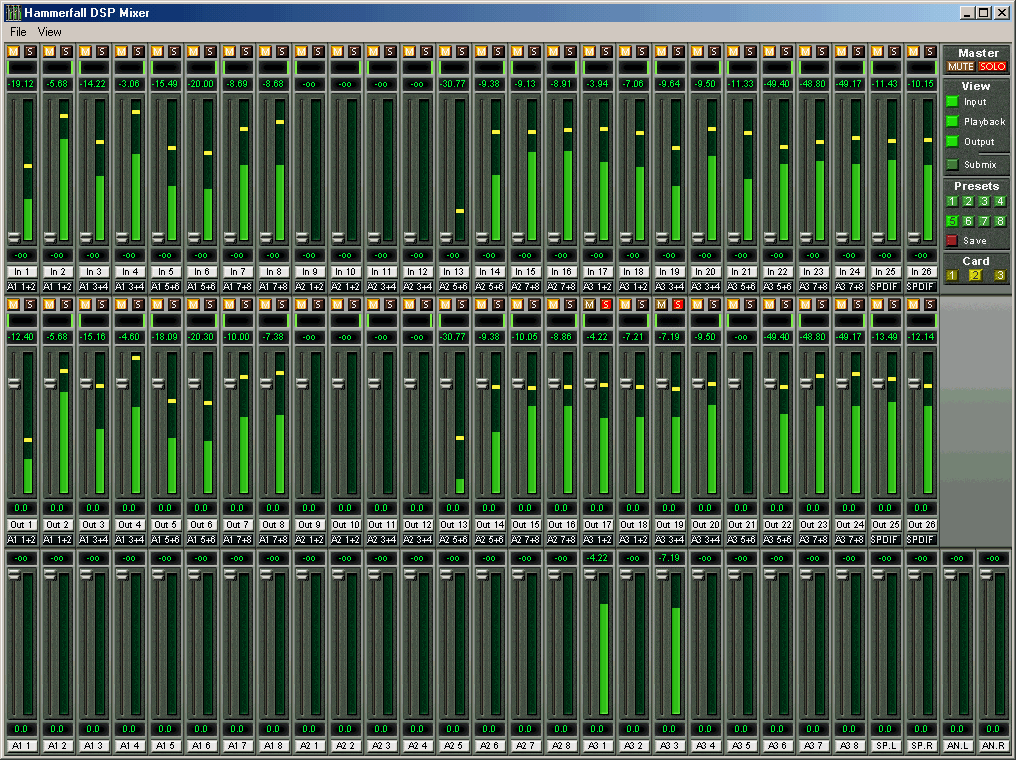The height and width of the screenshot is (760, 1016).
Task: Toggle Input view indicator
Action: (952, 101)
